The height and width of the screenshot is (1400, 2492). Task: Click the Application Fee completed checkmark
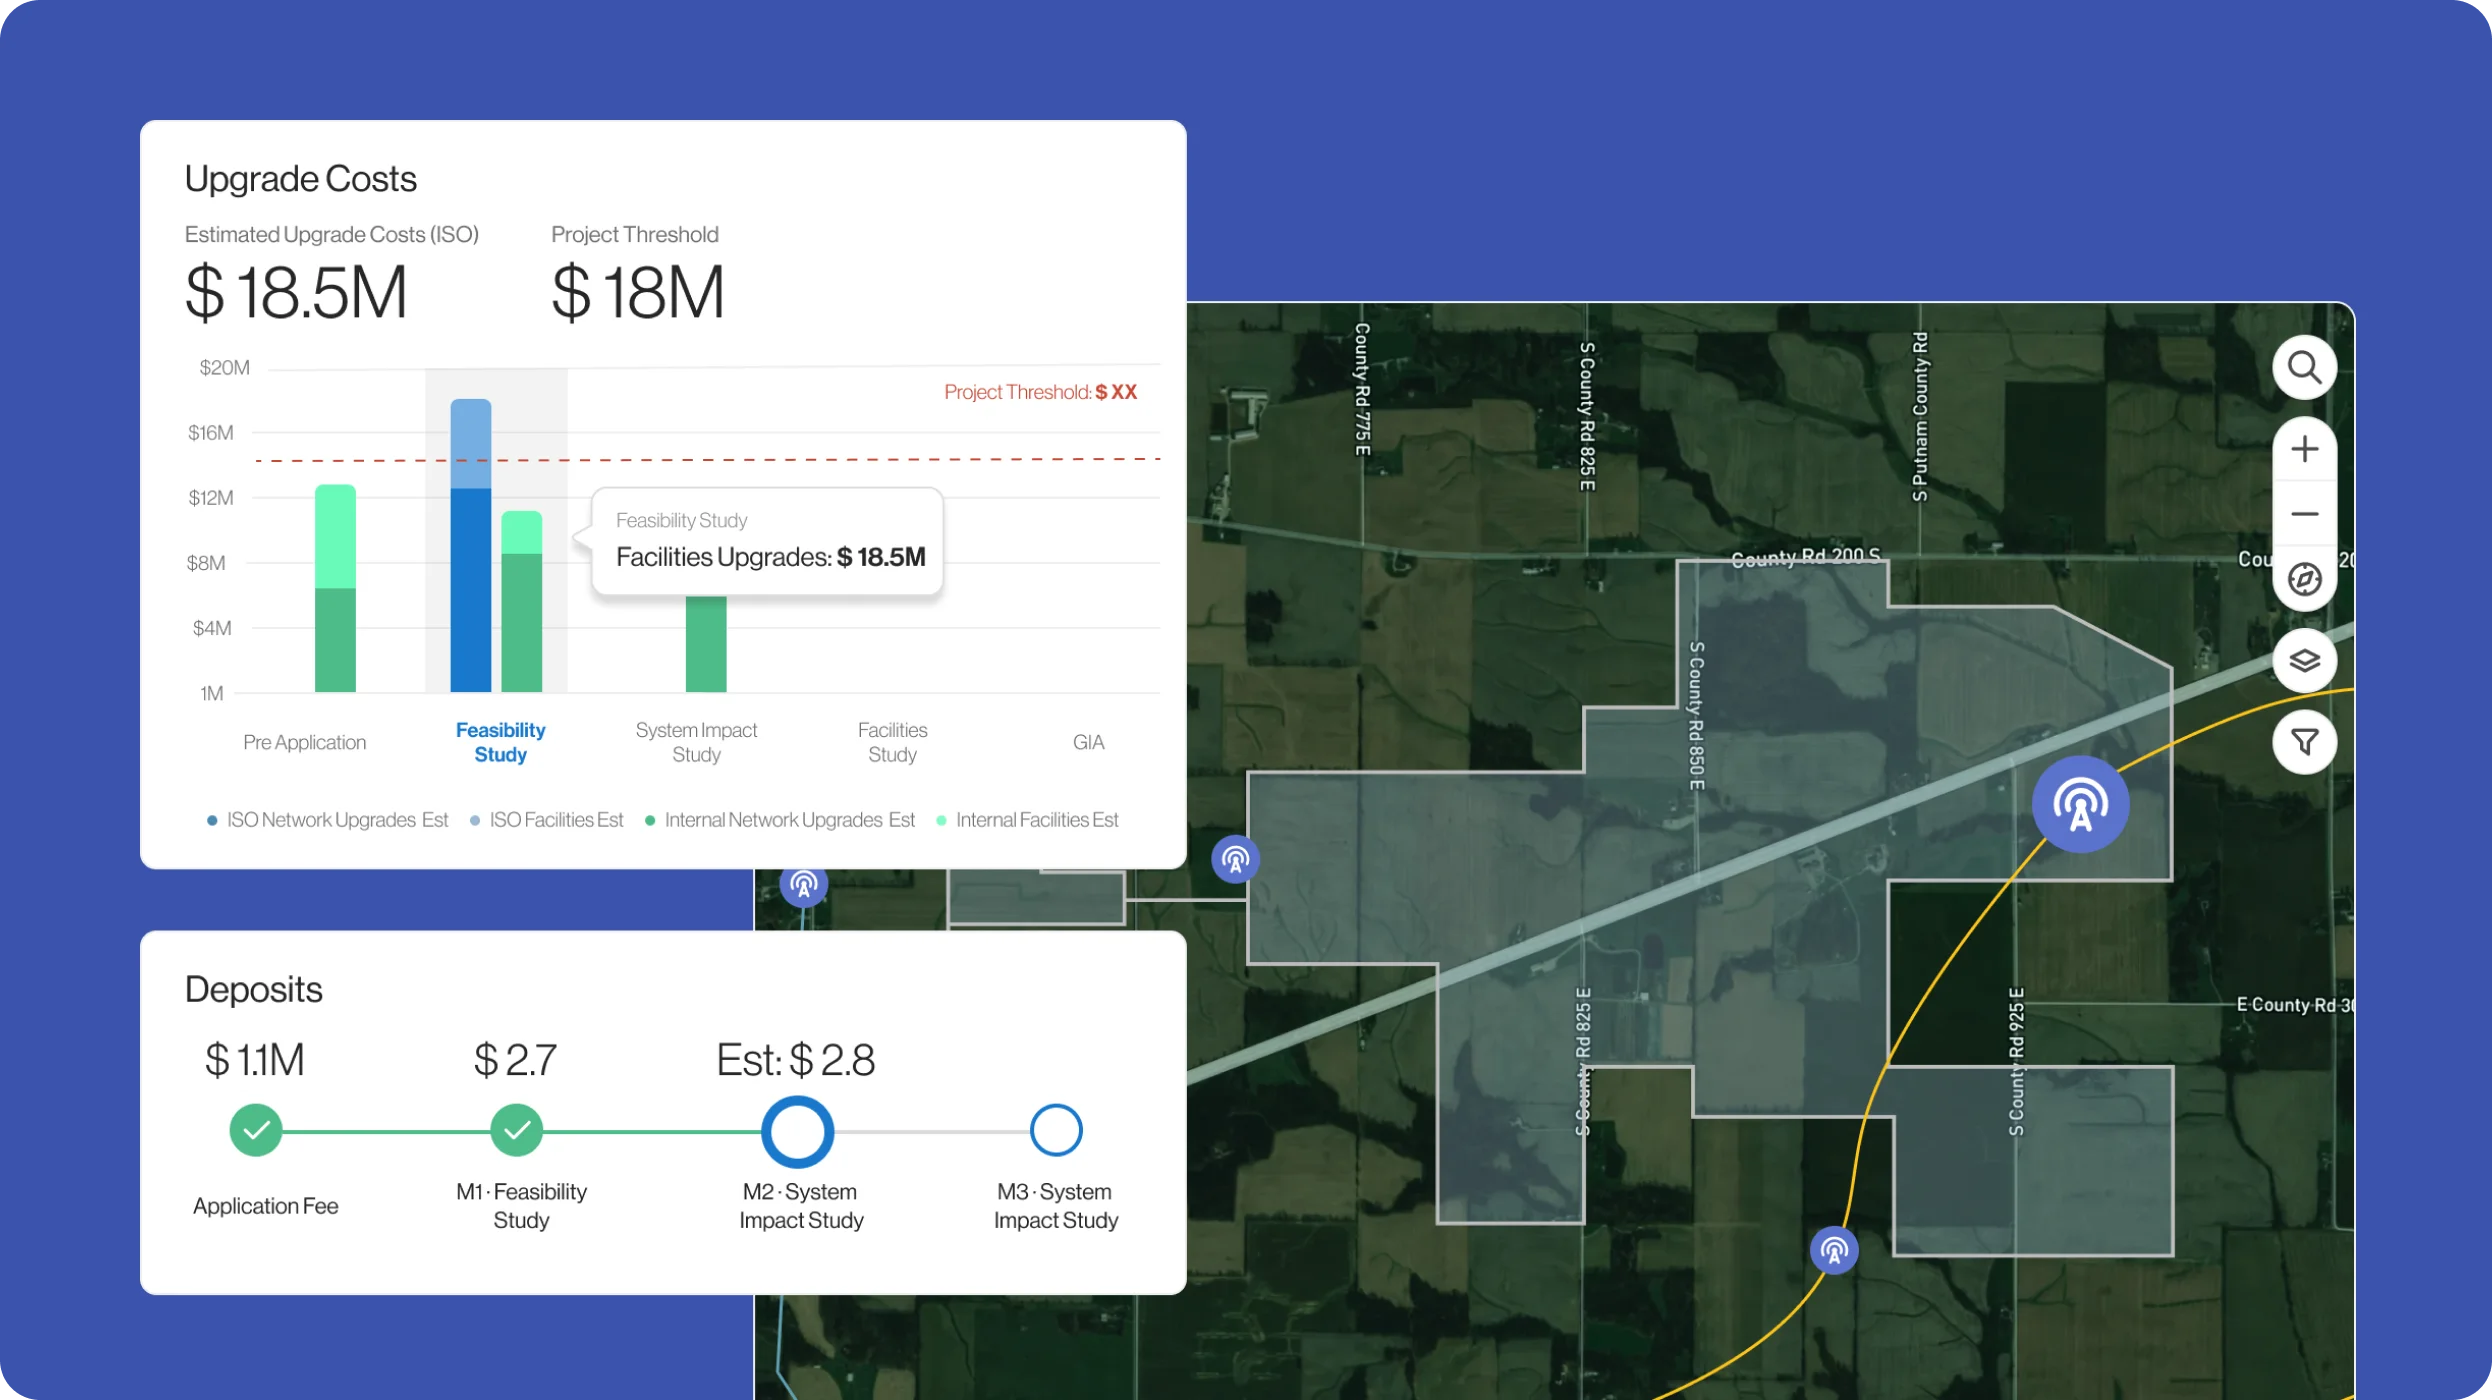pyautogui.click(x=256, y=1130)
